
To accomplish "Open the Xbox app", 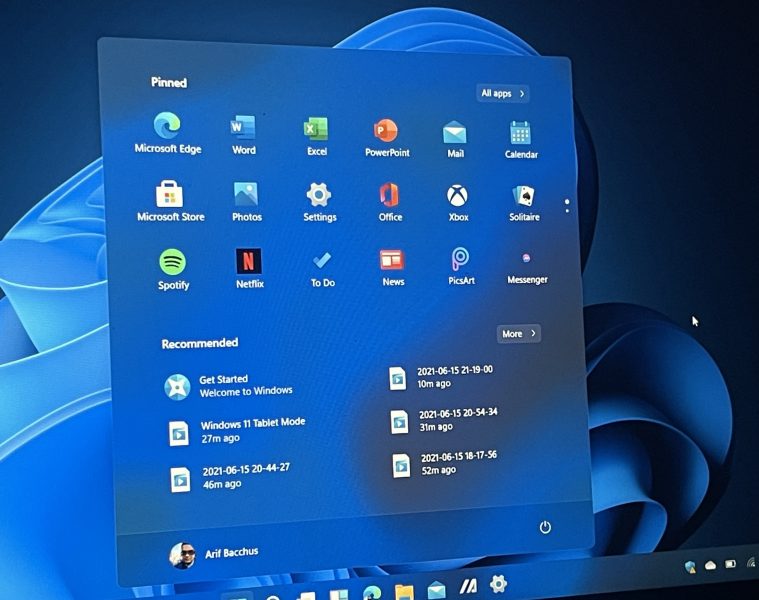I will [458, 203].
